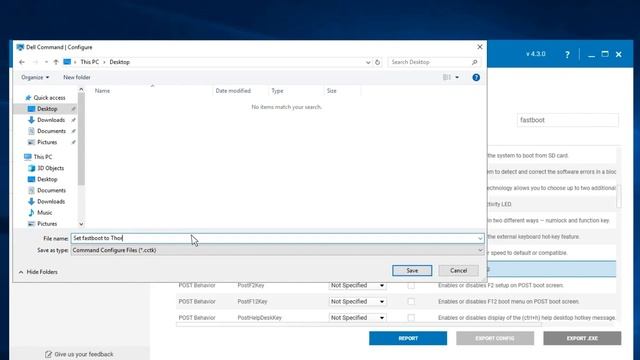The image size is (640, 360).
Task: Open view options dropdown arrow
Action: click(x=457, y=77)
